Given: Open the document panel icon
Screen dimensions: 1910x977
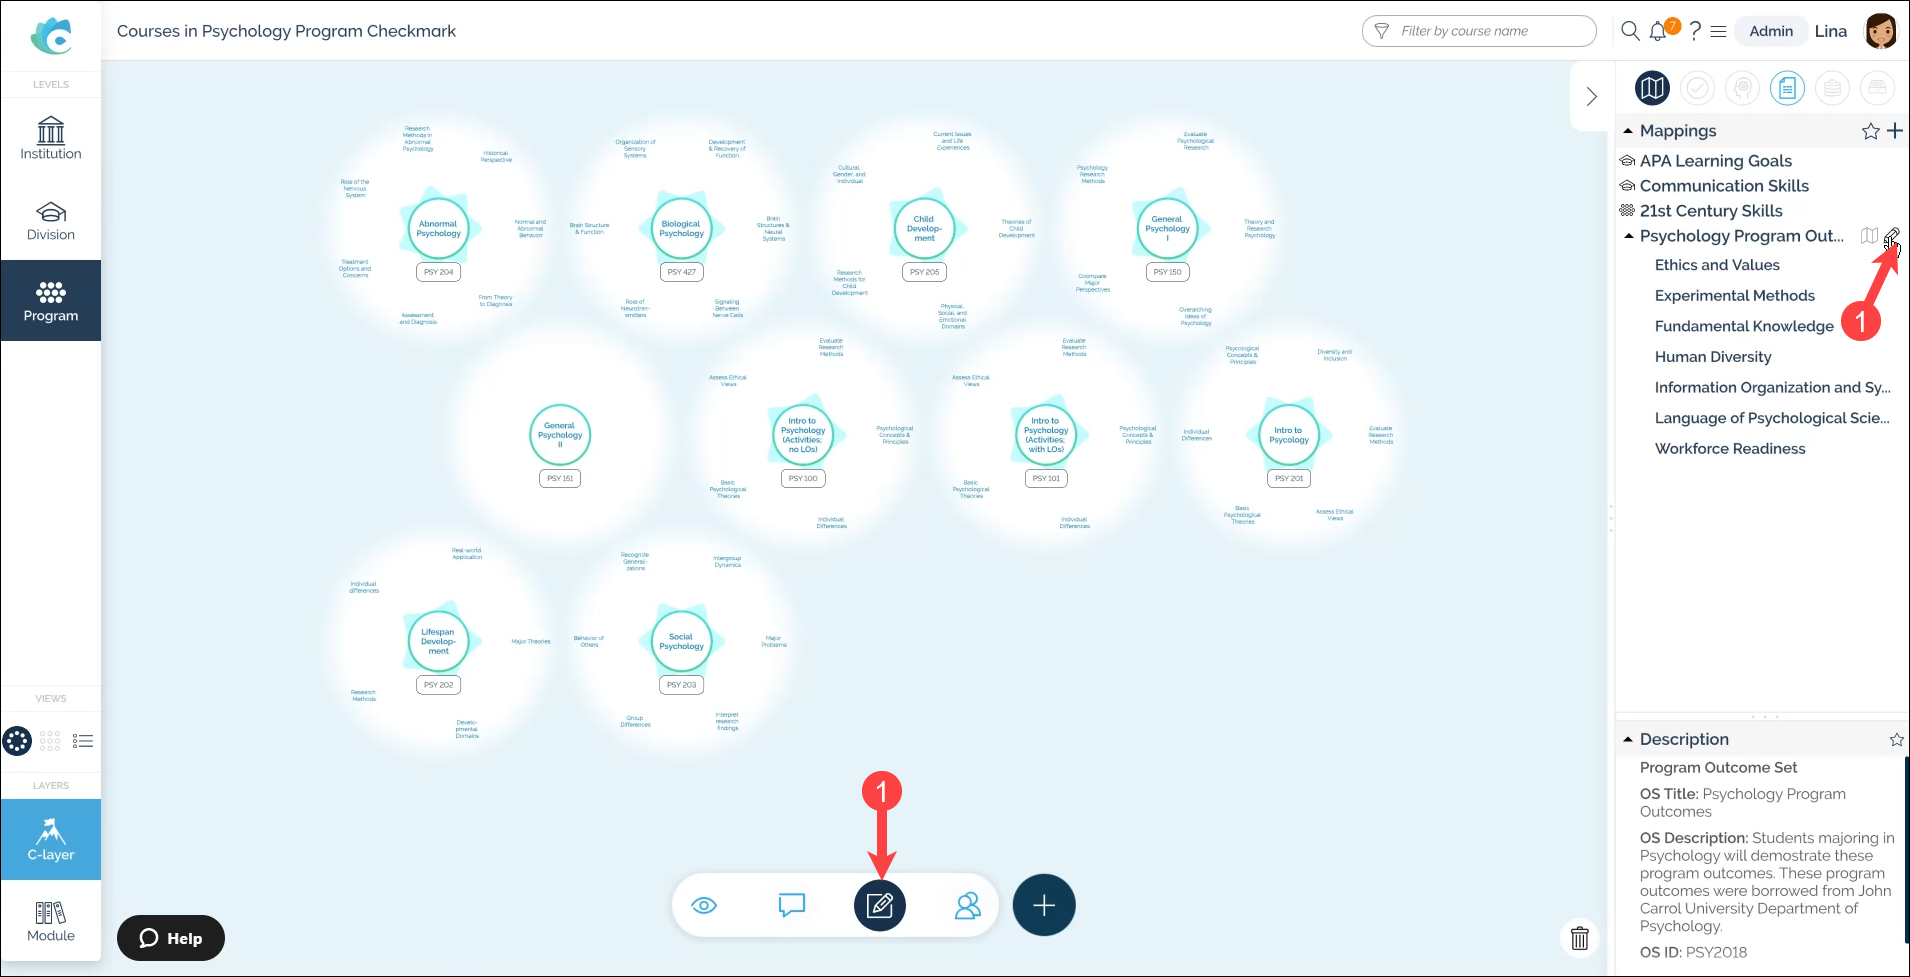Looking at the screenshot, I should pyautogui.click(x=1787, y=88).
